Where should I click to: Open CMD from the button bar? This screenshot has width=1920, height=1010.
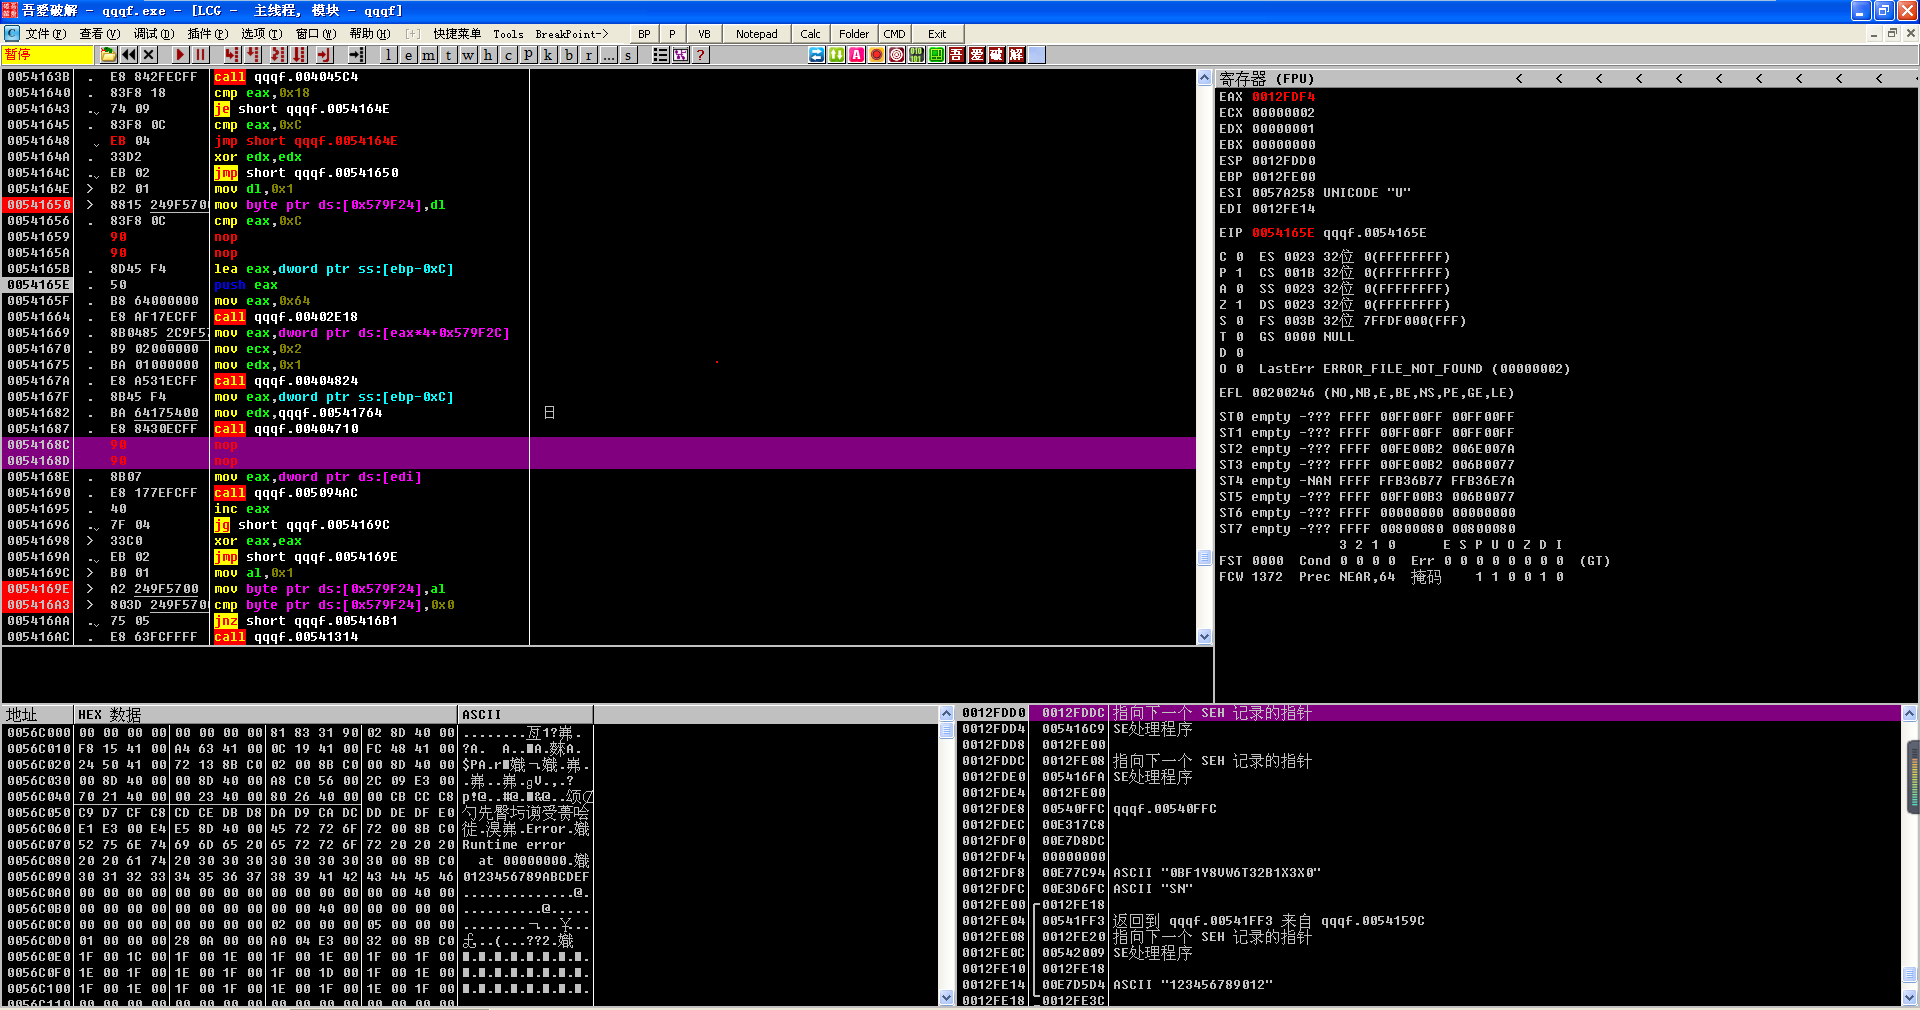coord(894,34)
